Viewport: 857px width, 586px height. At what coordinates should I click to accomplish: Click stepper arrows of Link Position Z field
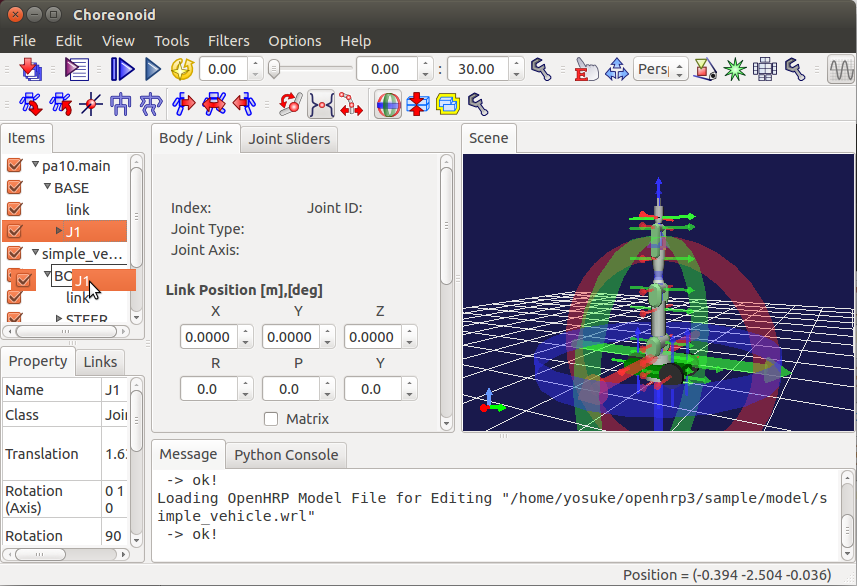pyautogui.click(x=409, y=337)
